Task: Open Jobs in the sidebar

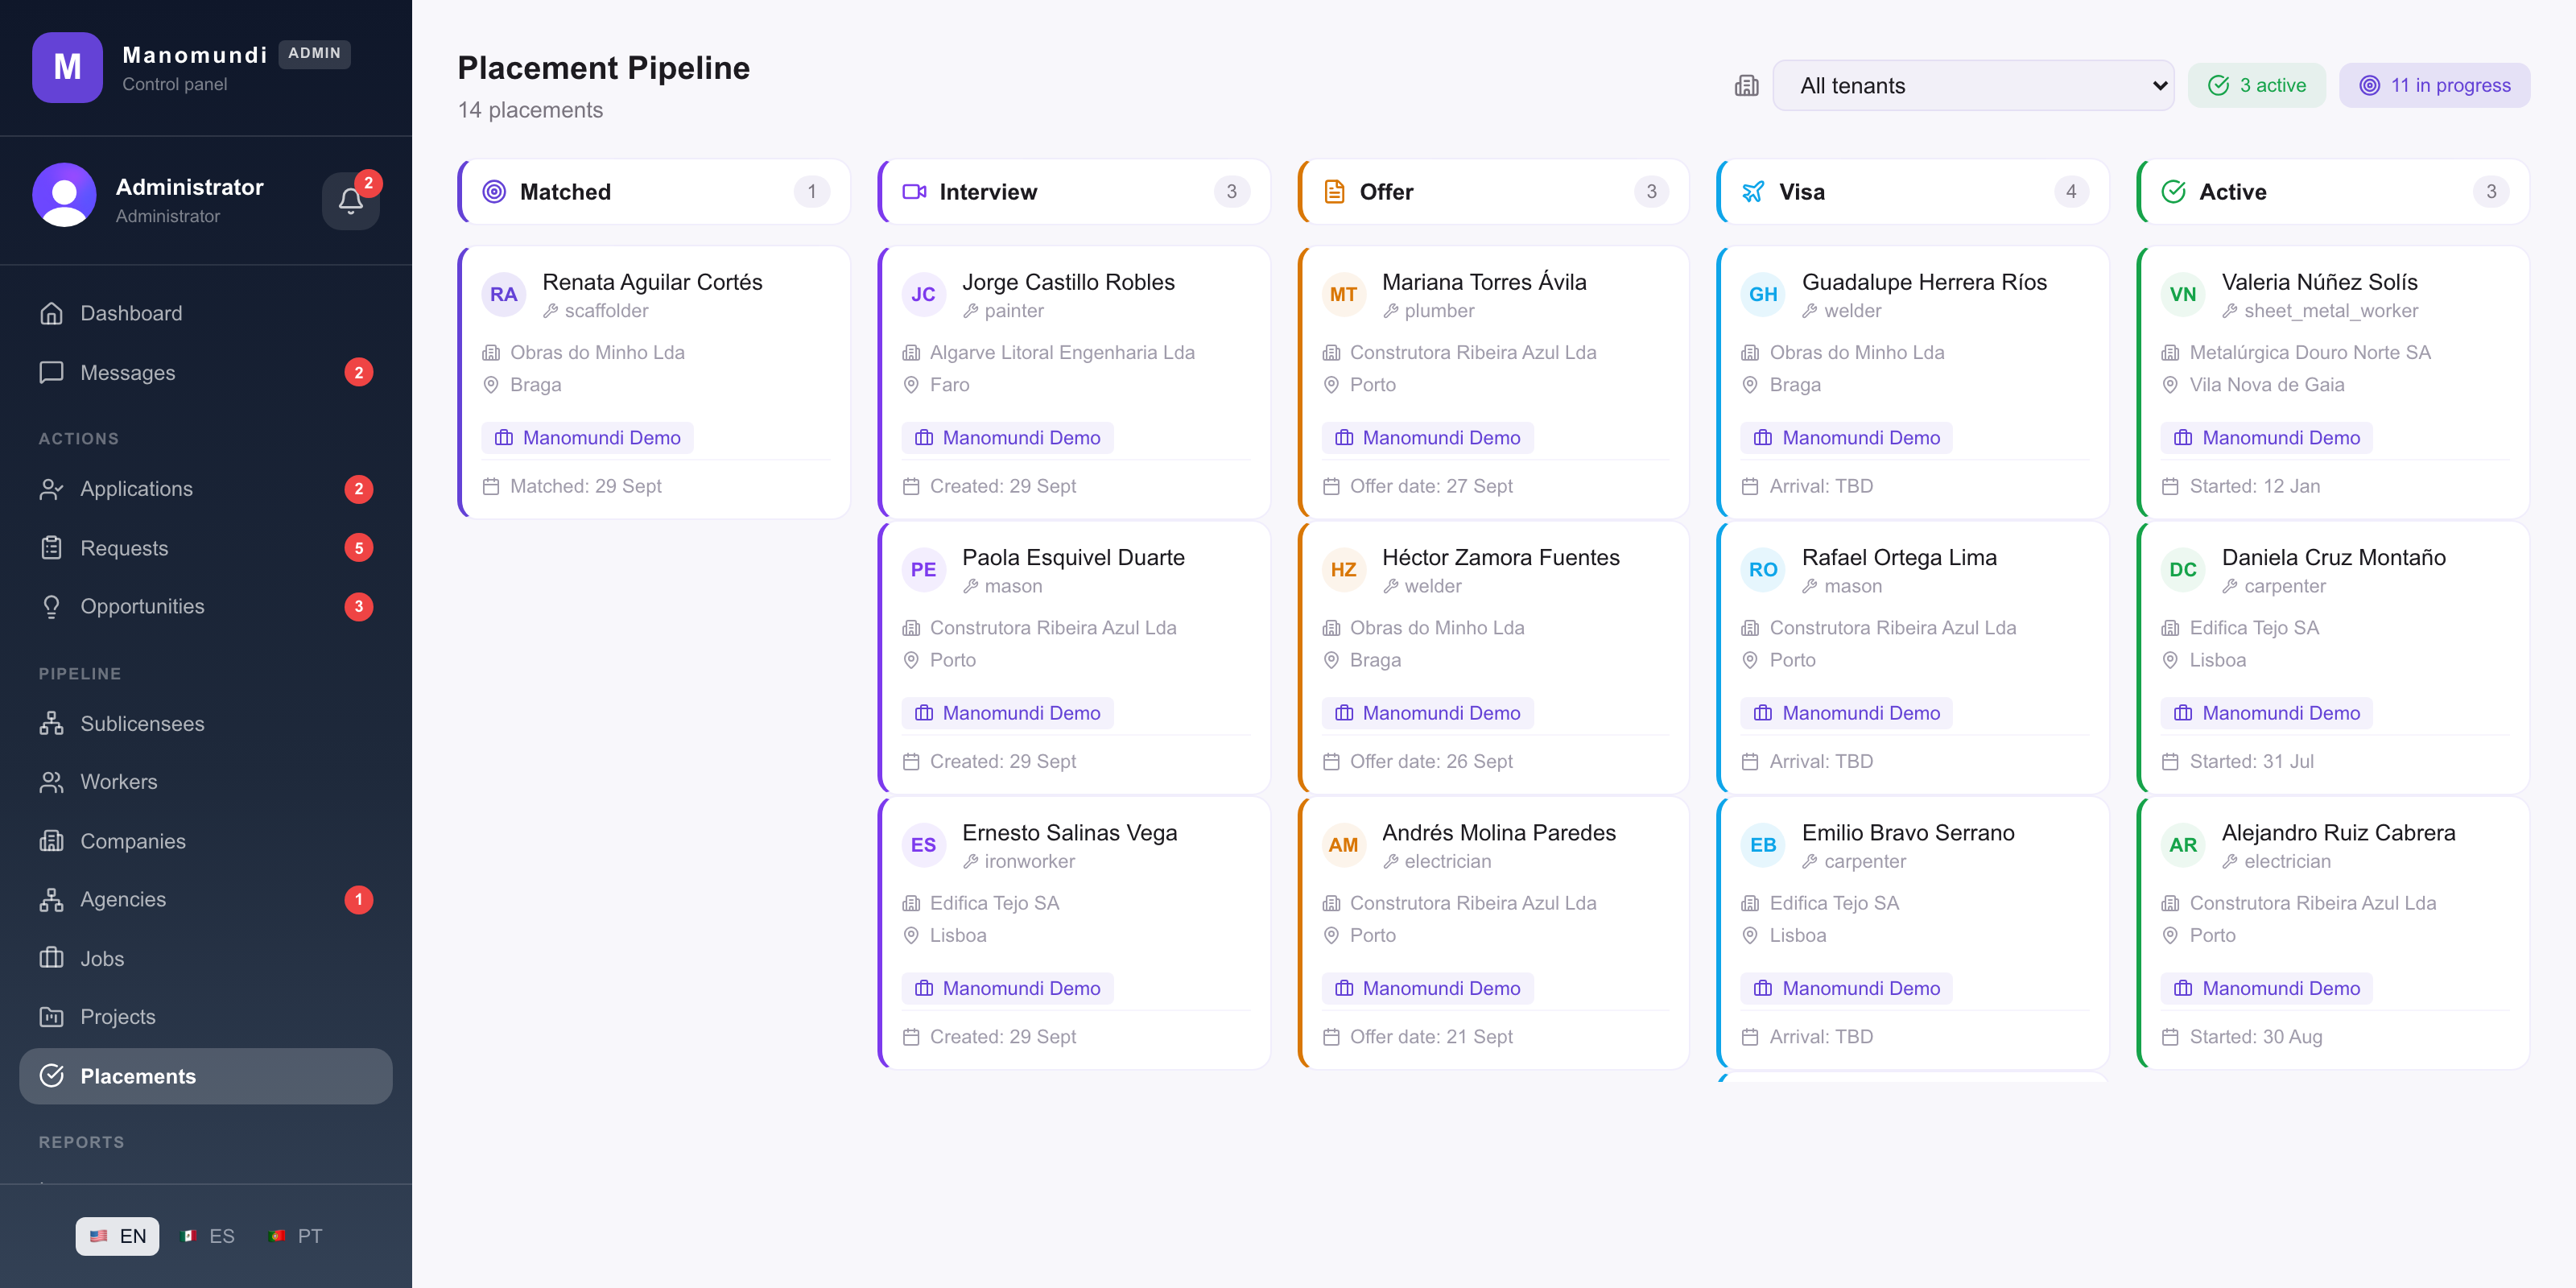Action: pos(206,959)
